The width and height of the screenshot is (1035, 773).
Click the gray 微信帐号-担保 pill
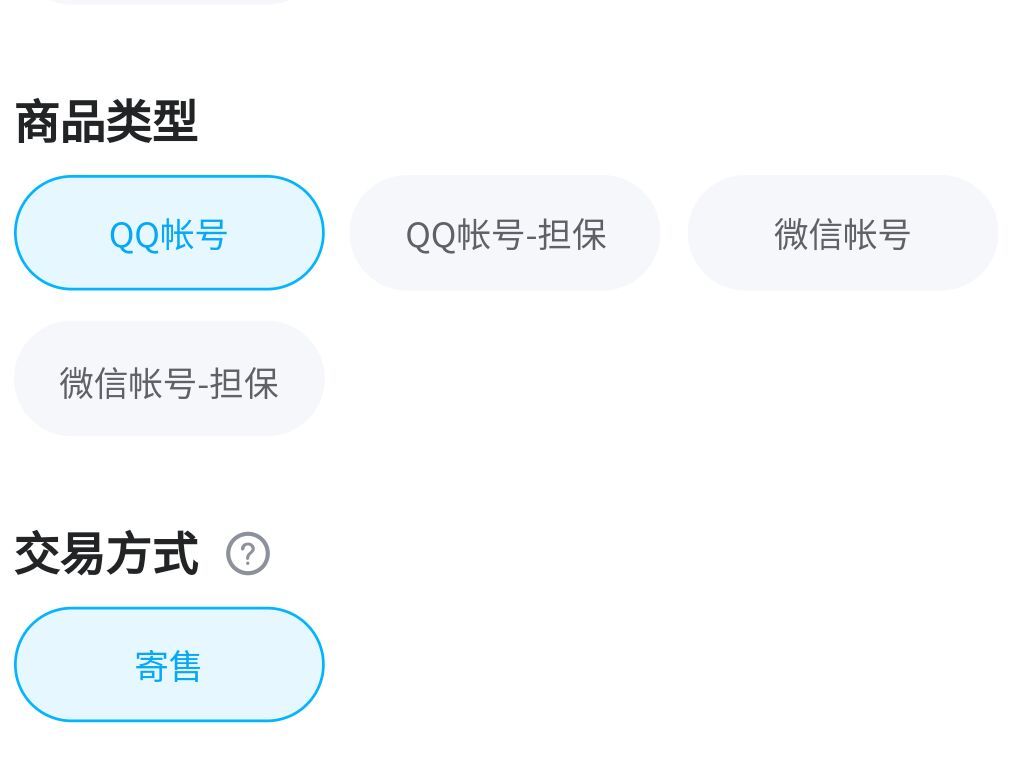coord(169,379)
